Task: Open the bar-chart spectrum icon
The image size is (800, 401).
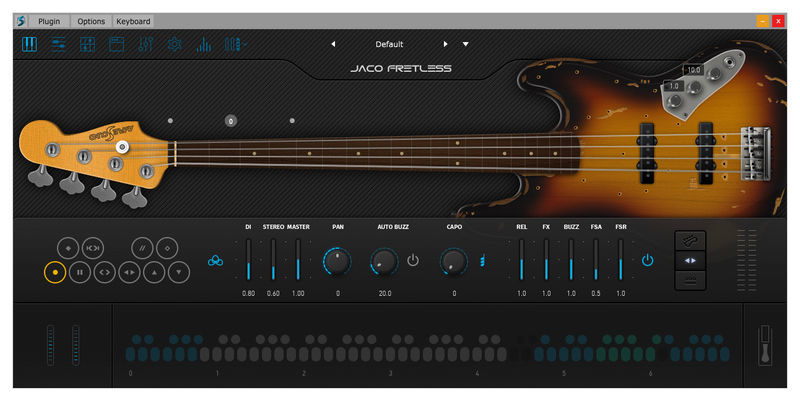Action: [x=204, y=44]
